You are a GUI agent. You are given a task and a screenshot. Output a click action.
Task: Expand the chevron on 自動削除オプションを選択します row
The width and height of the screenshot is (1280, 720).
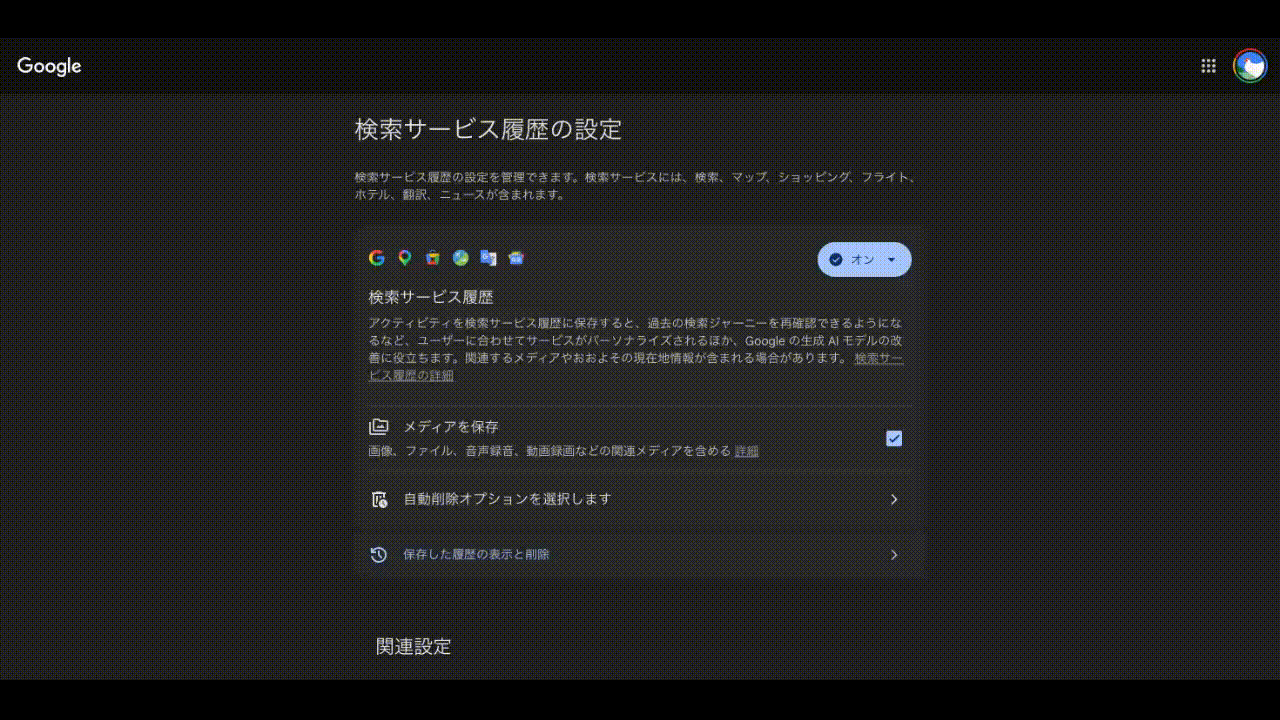pyautogui.click(x=894, y=499)
